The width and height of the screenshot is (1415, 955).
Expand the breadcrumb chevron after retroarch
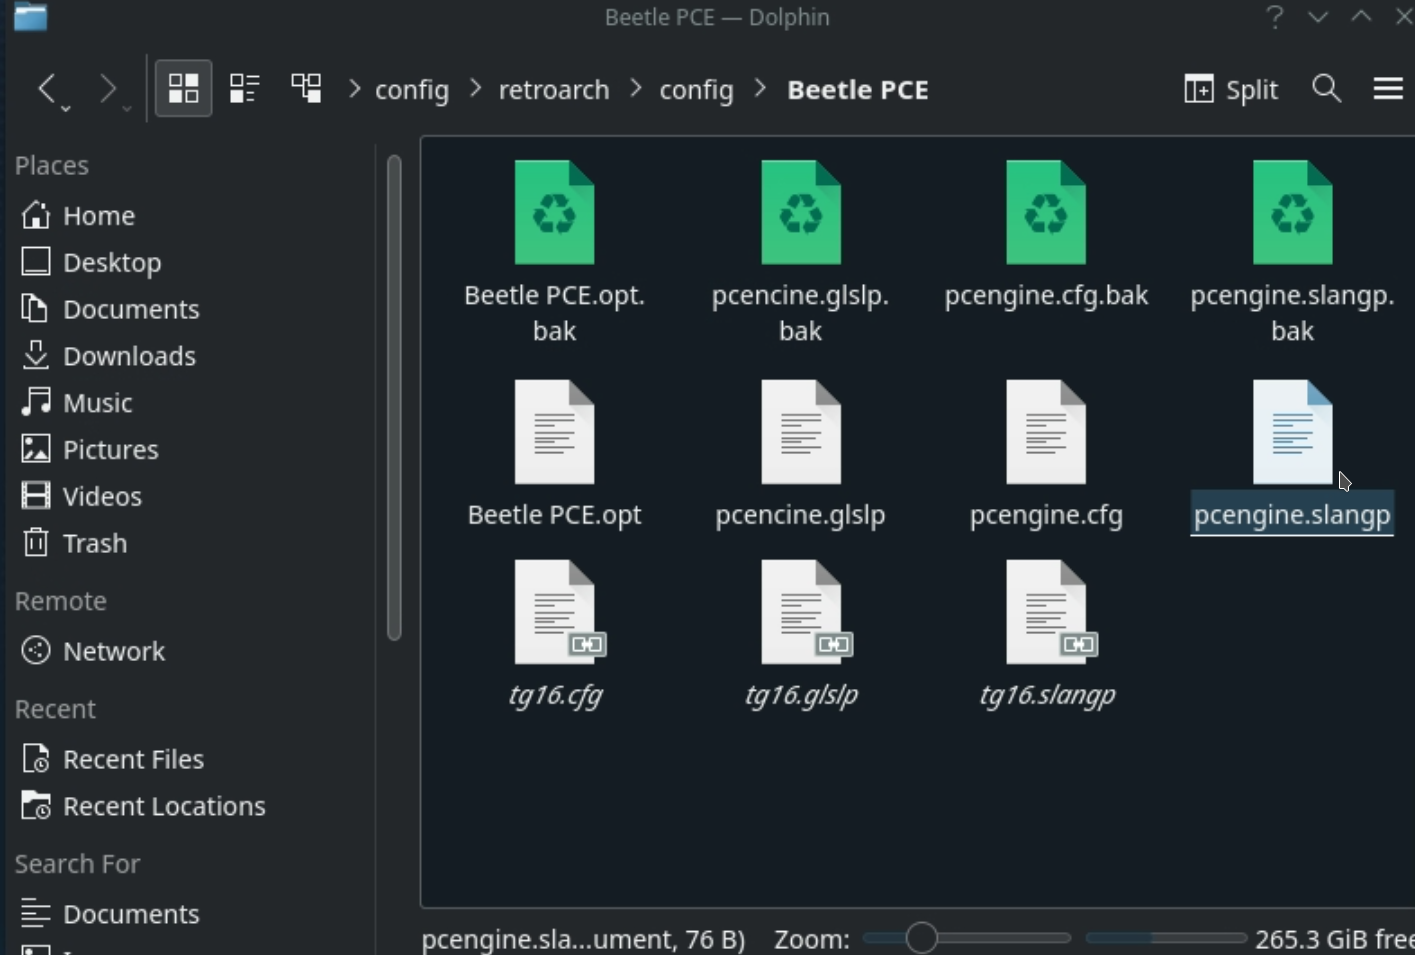[x=634, y=89]
